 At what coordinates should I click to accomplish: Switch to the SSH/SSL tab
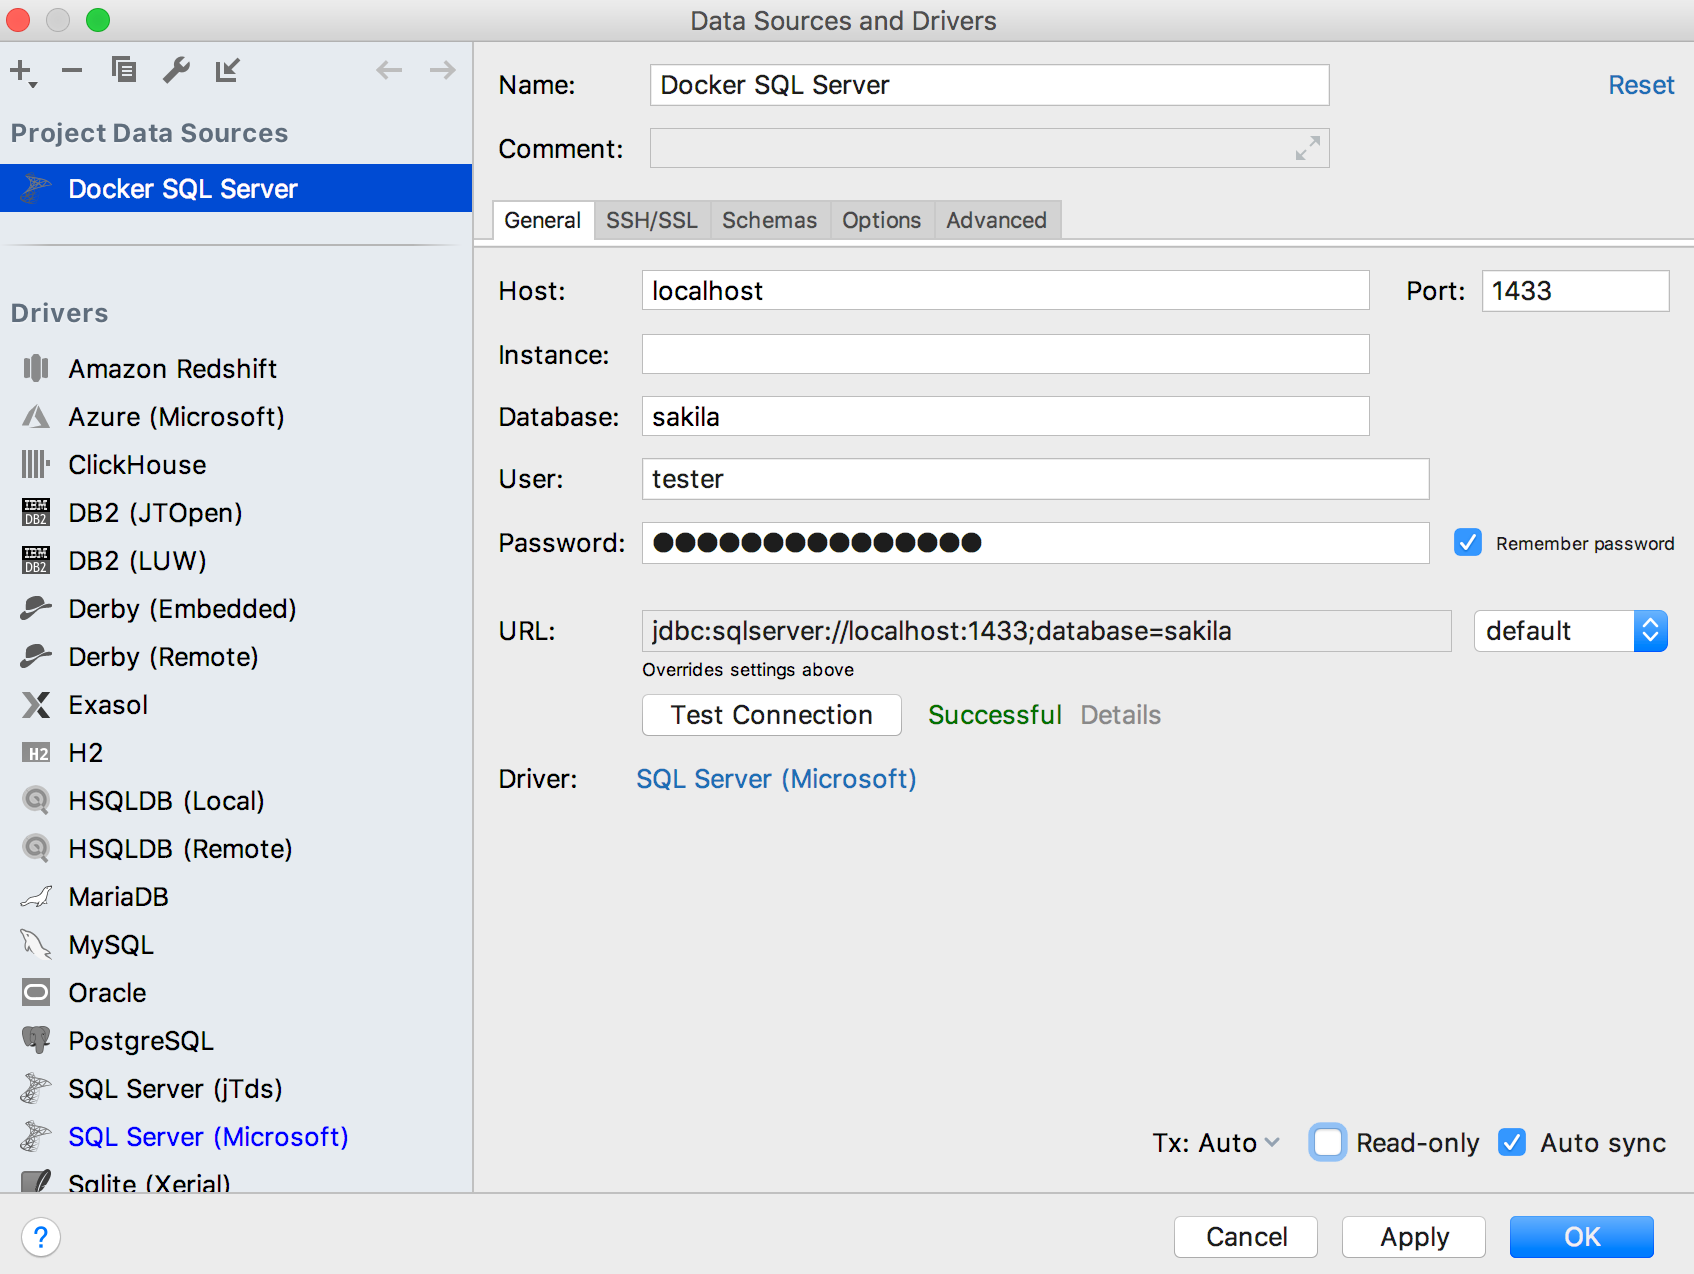pos(652,220)
